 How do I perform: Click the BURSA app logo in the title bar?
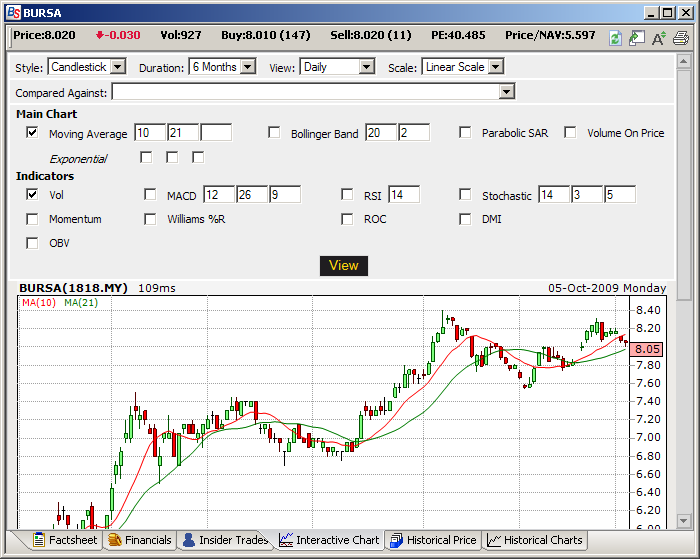click(x=14, y=13)
